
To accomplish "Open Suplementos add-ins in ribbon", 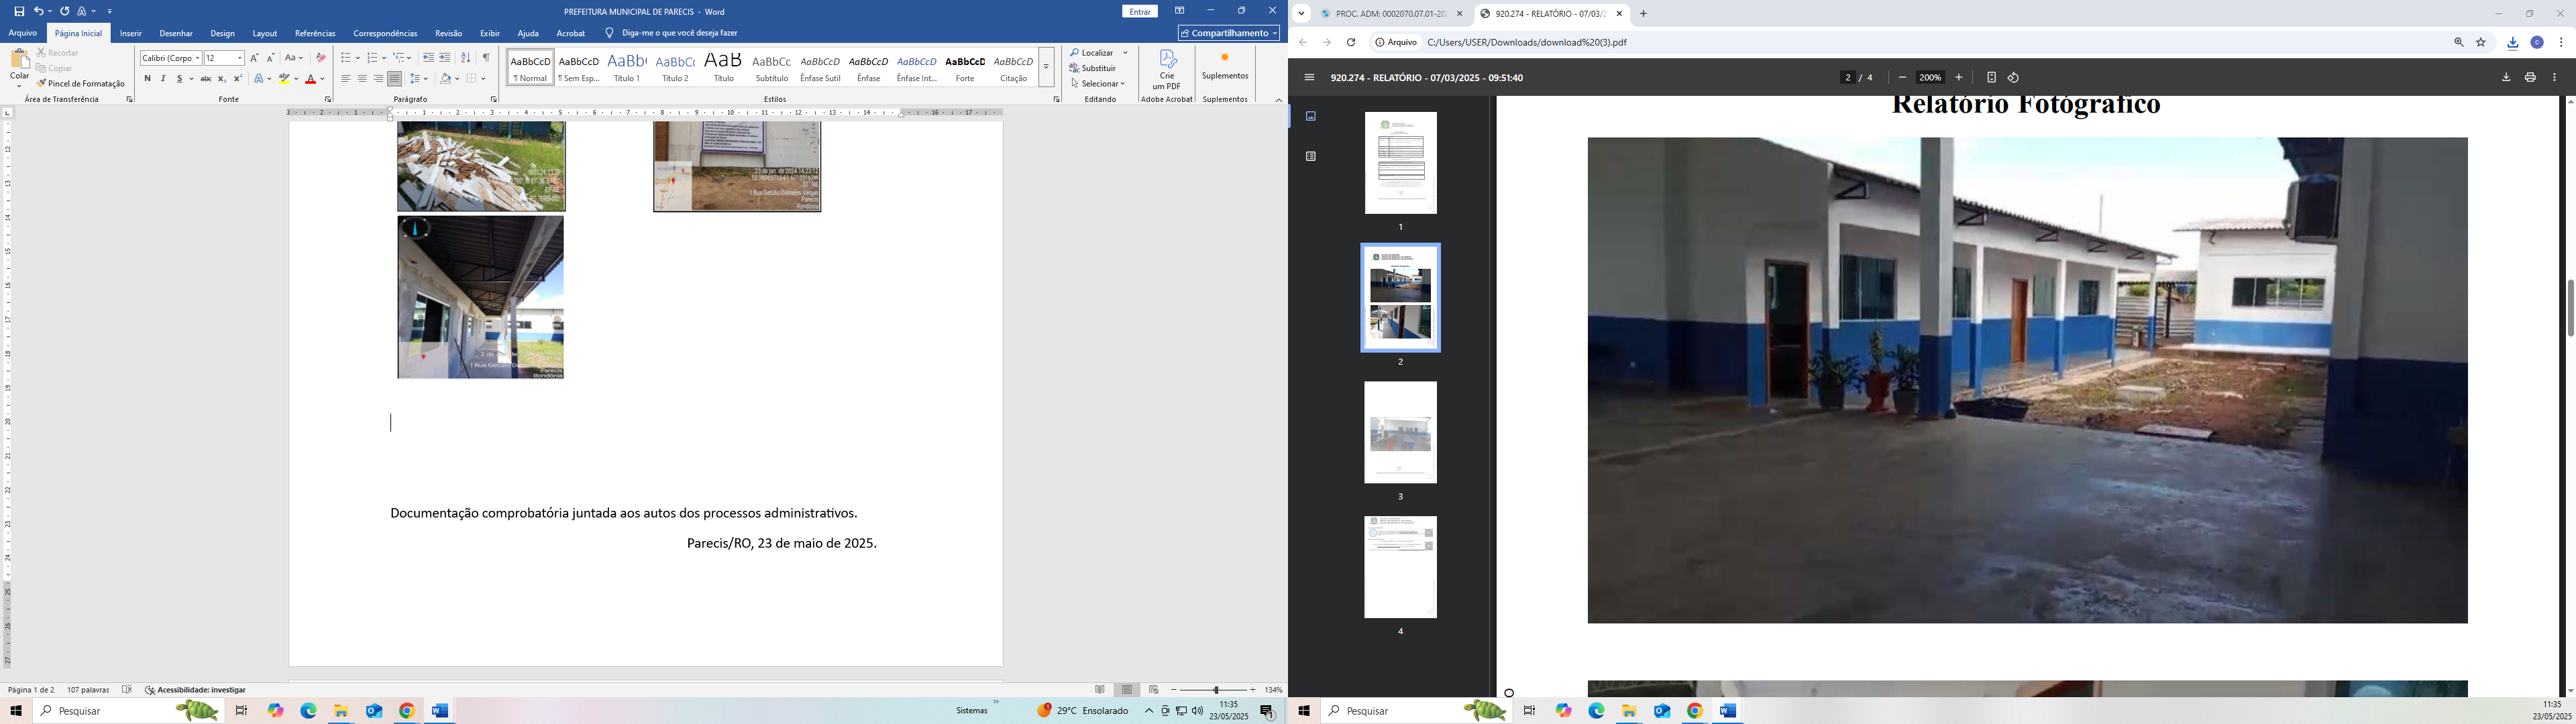I will [1225, 66].
